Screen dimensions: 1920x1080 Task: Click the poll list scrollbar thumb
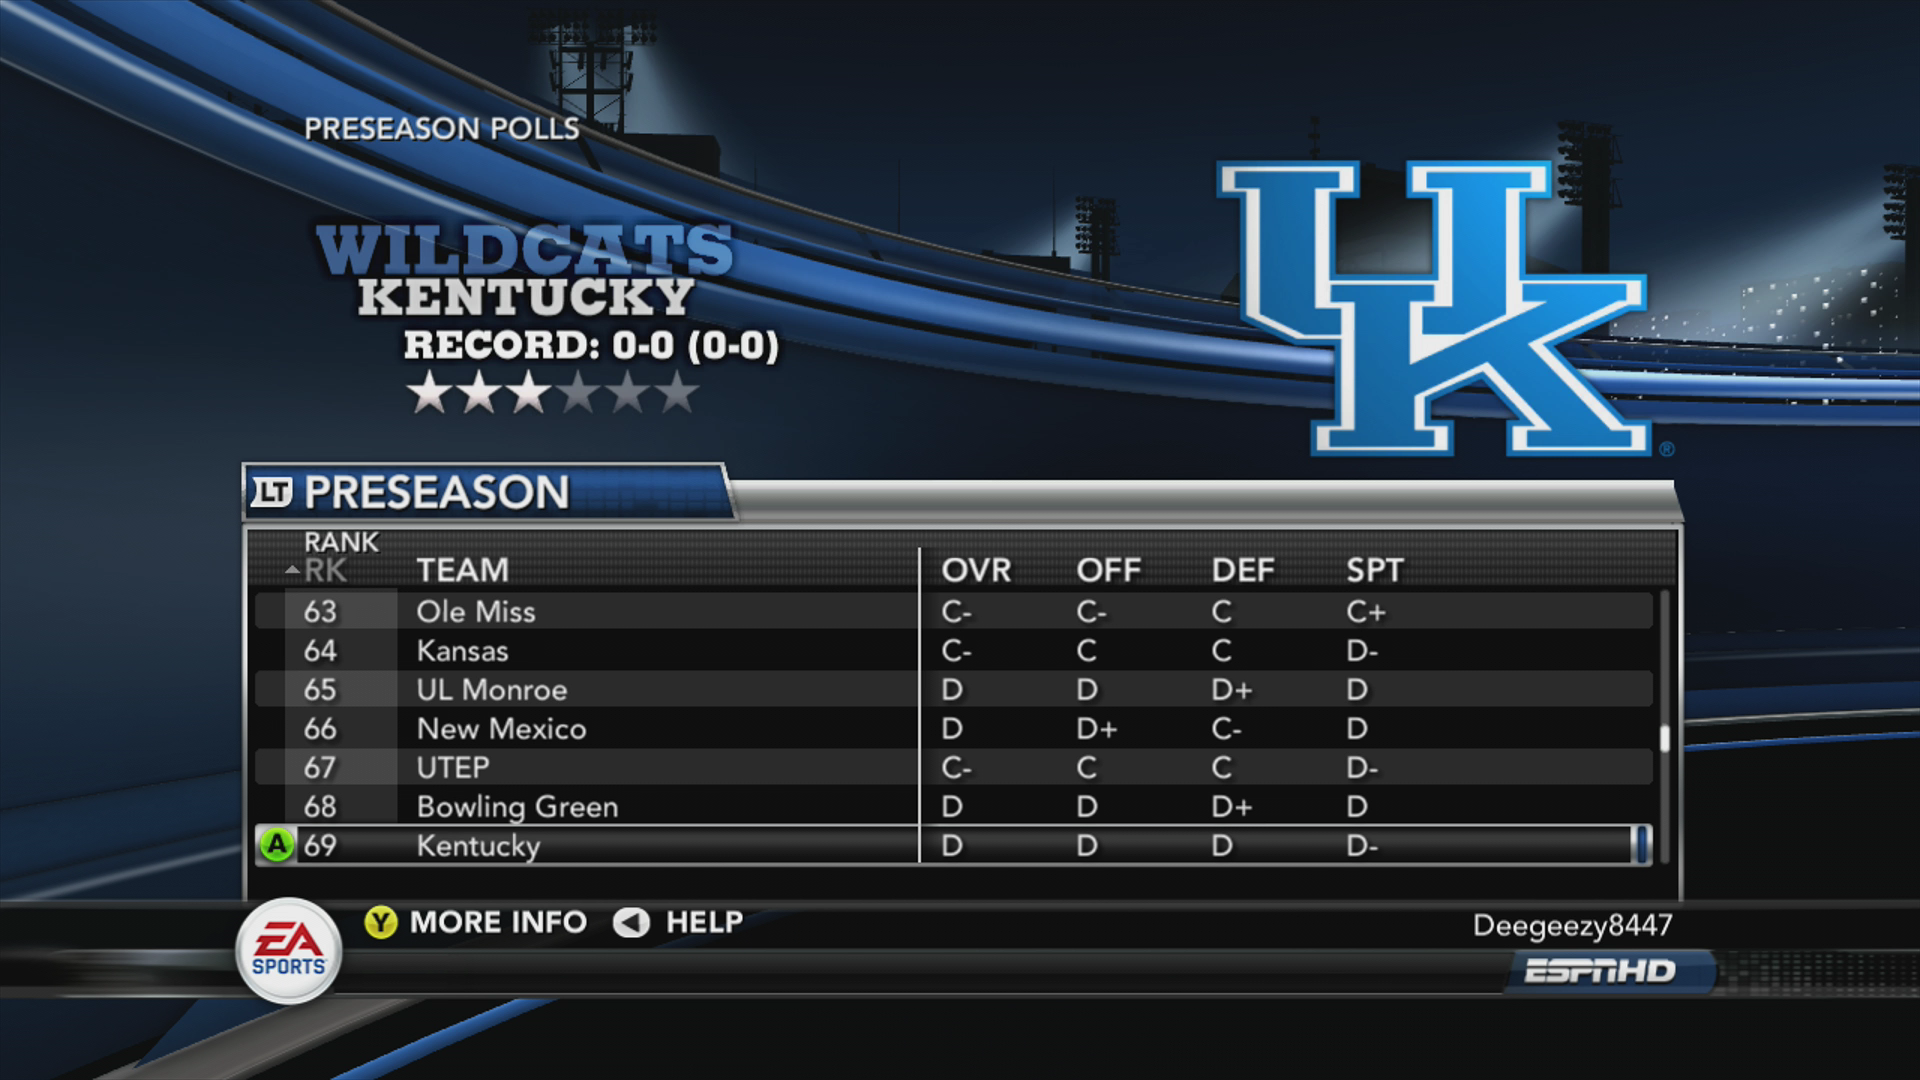1664,738
